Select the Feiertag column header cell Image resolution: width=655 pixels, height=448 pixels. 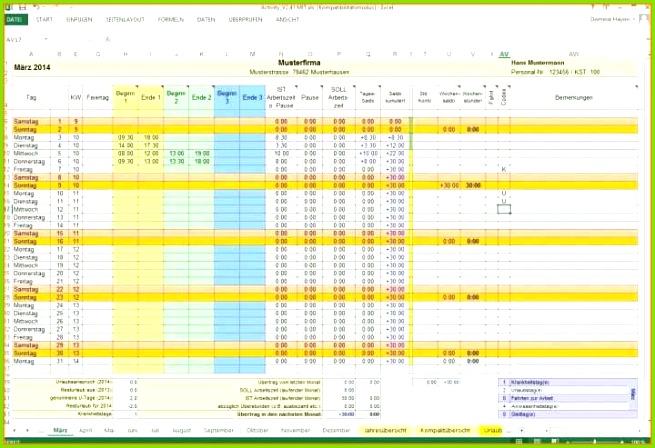[x=97, y=97]
